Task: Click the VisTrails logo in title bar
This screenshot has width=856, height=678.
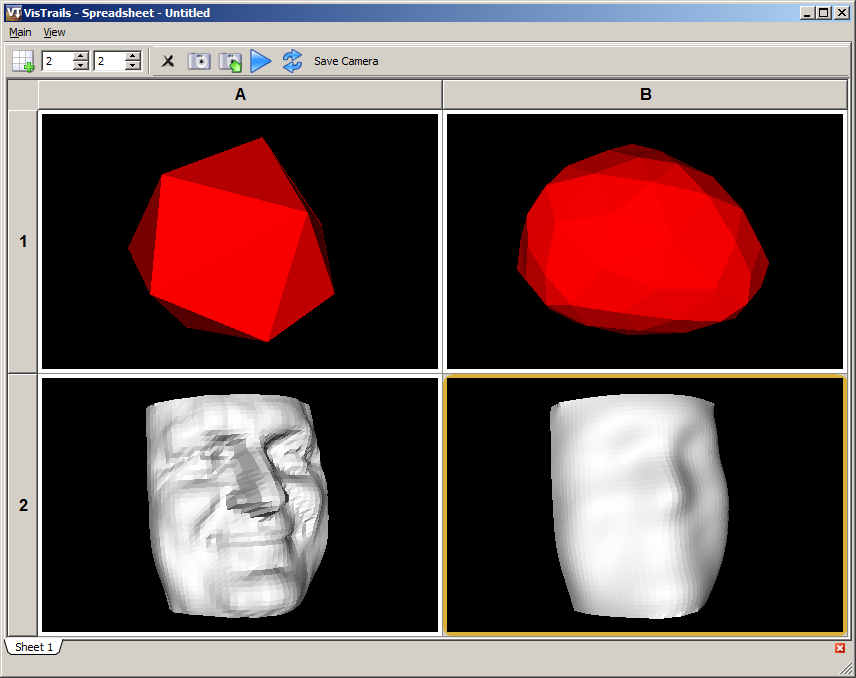Action: [x=12, y=13]
